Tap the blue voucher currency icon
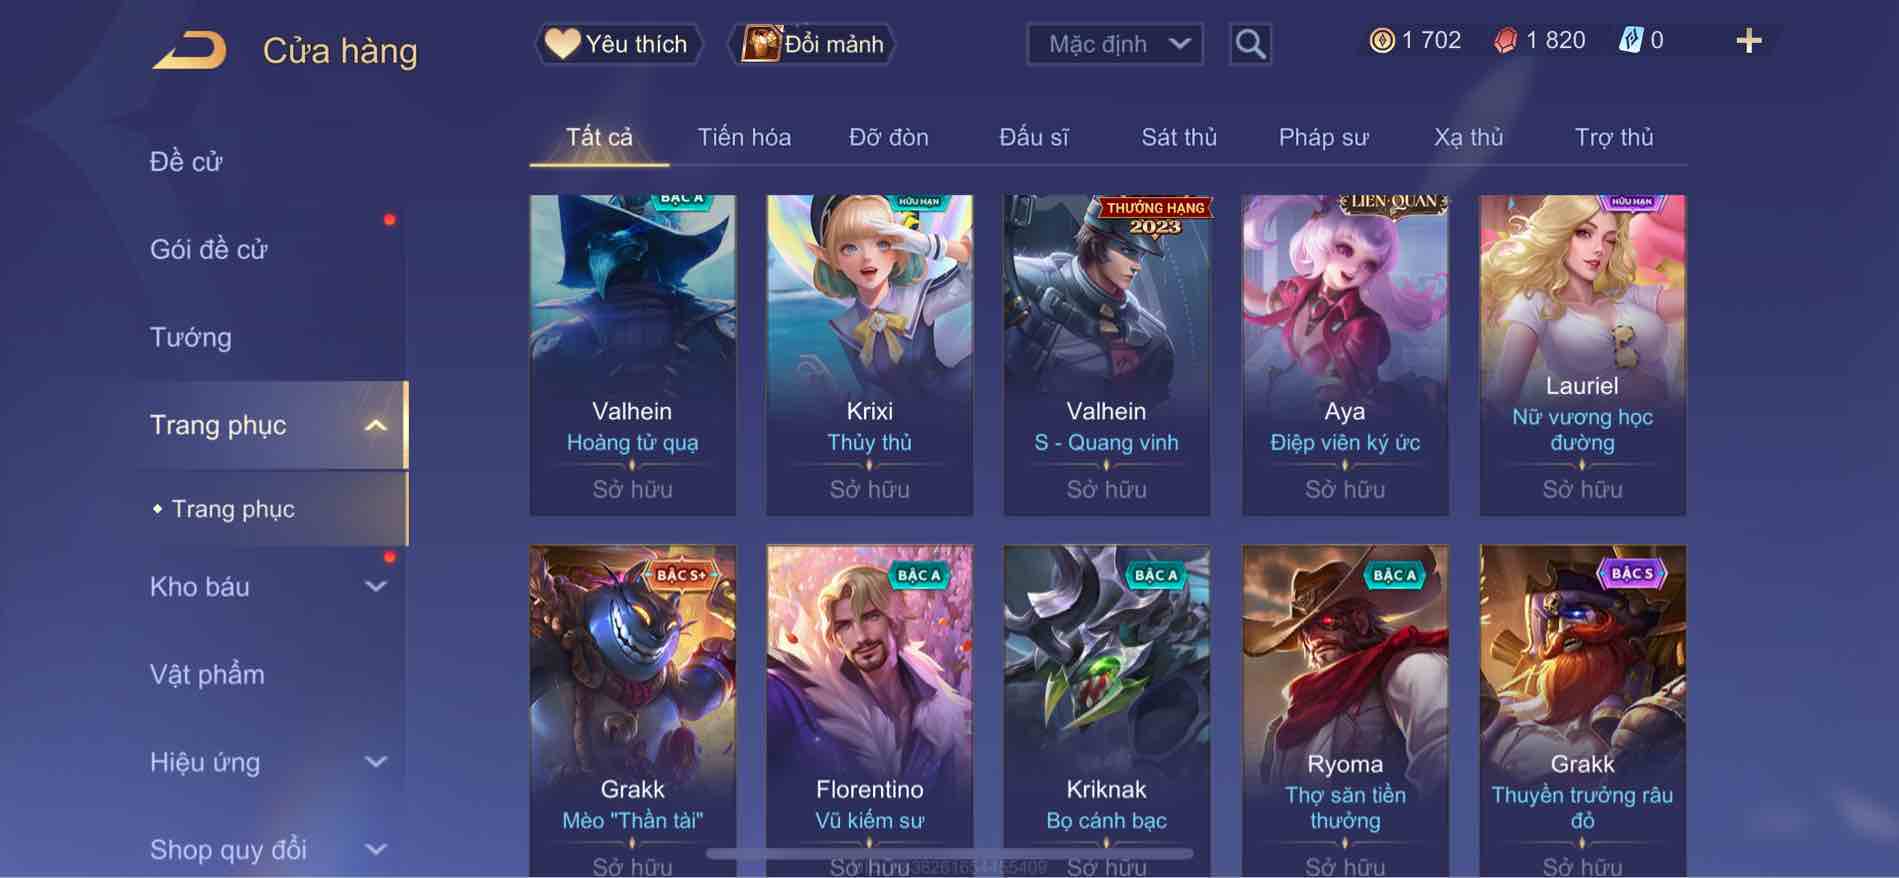The image size is (1899, 878). click(1630, 40)
